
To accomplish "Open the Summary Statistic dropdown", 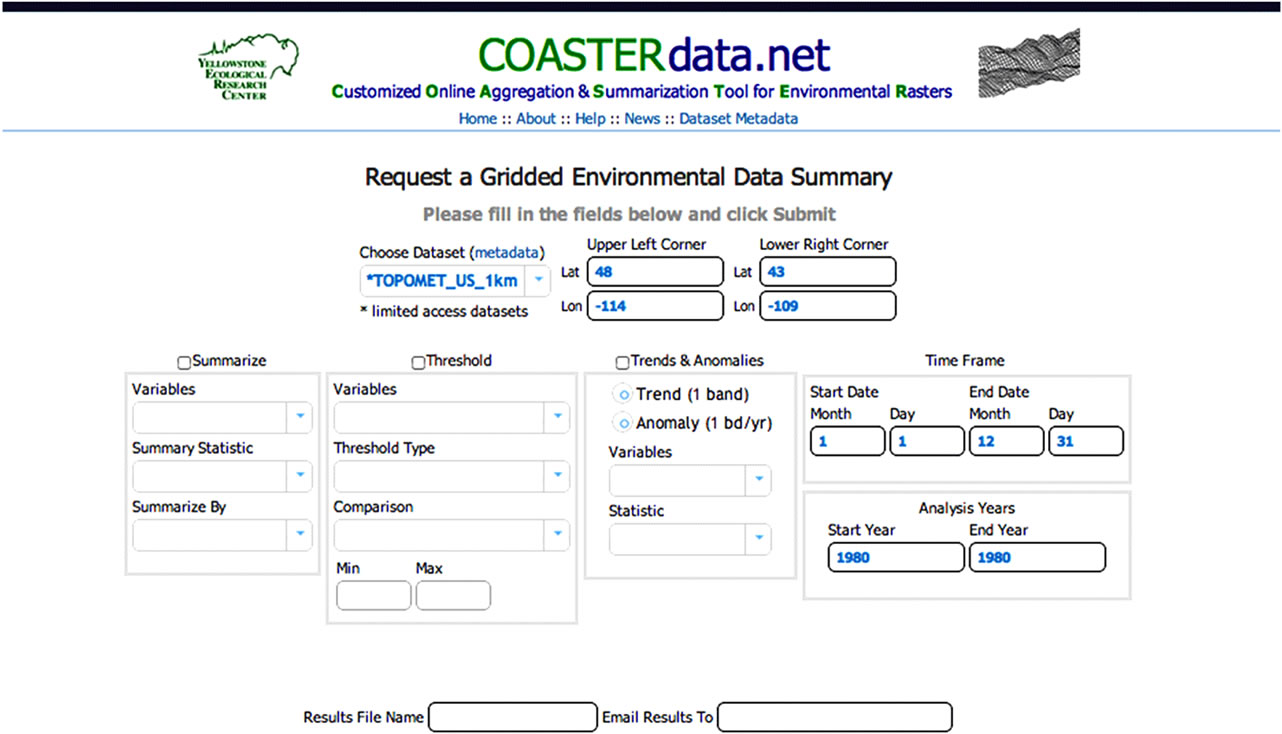I will (x=222, y=477).
